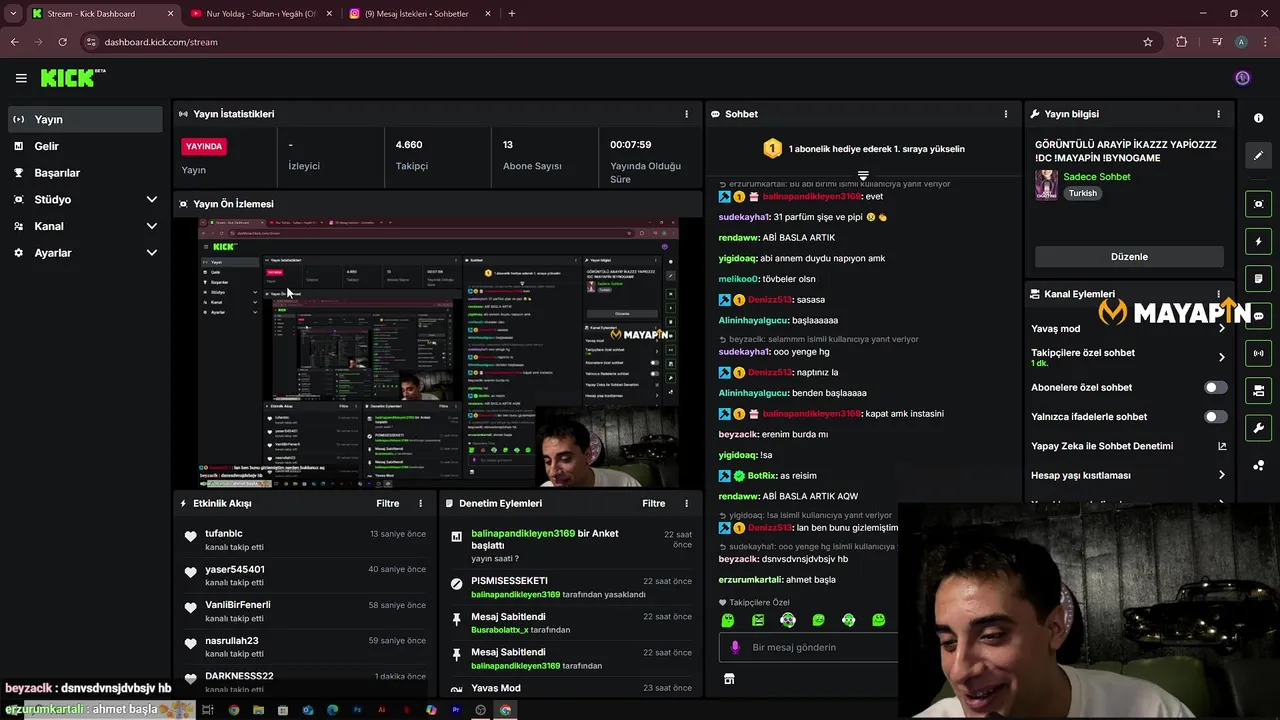Screen dimensions: 1280x720
Task: Switch to Stream - Kick Dashboard tab
Action: 103,14
